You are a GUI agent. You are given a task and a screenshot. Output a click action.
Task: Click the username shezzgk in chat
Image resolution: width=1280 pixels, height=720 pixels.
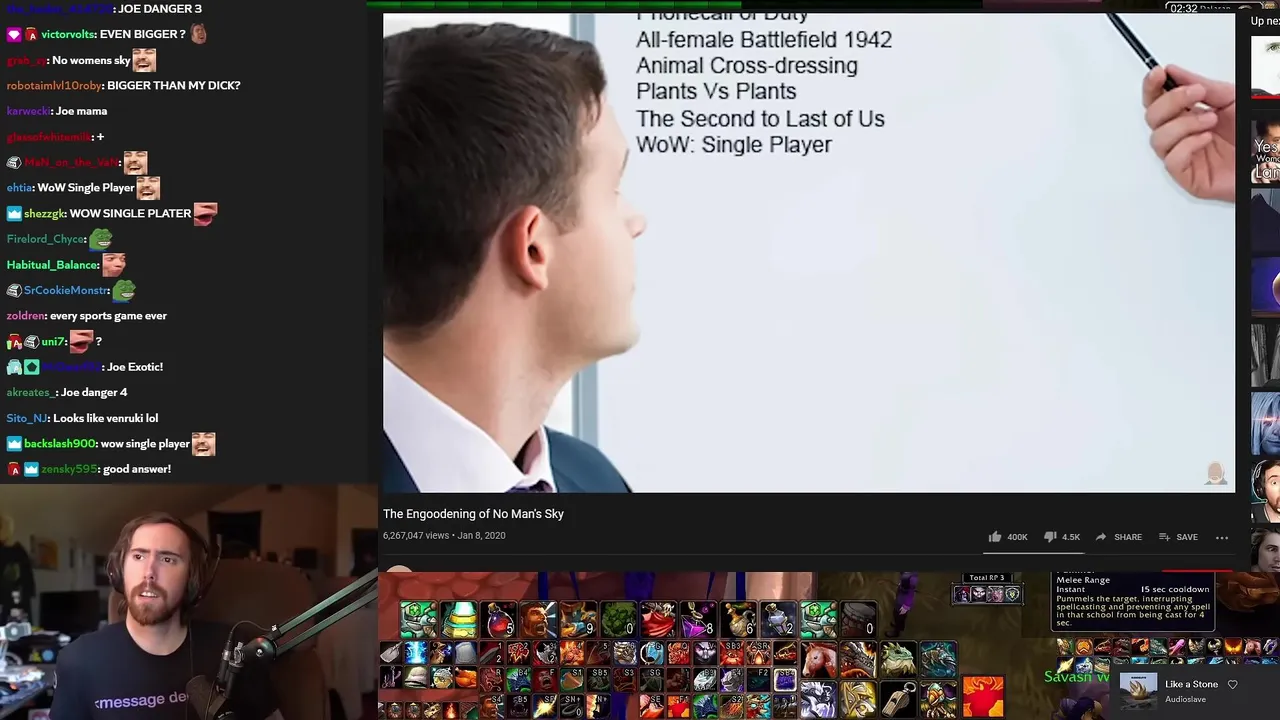pos(44,213)
